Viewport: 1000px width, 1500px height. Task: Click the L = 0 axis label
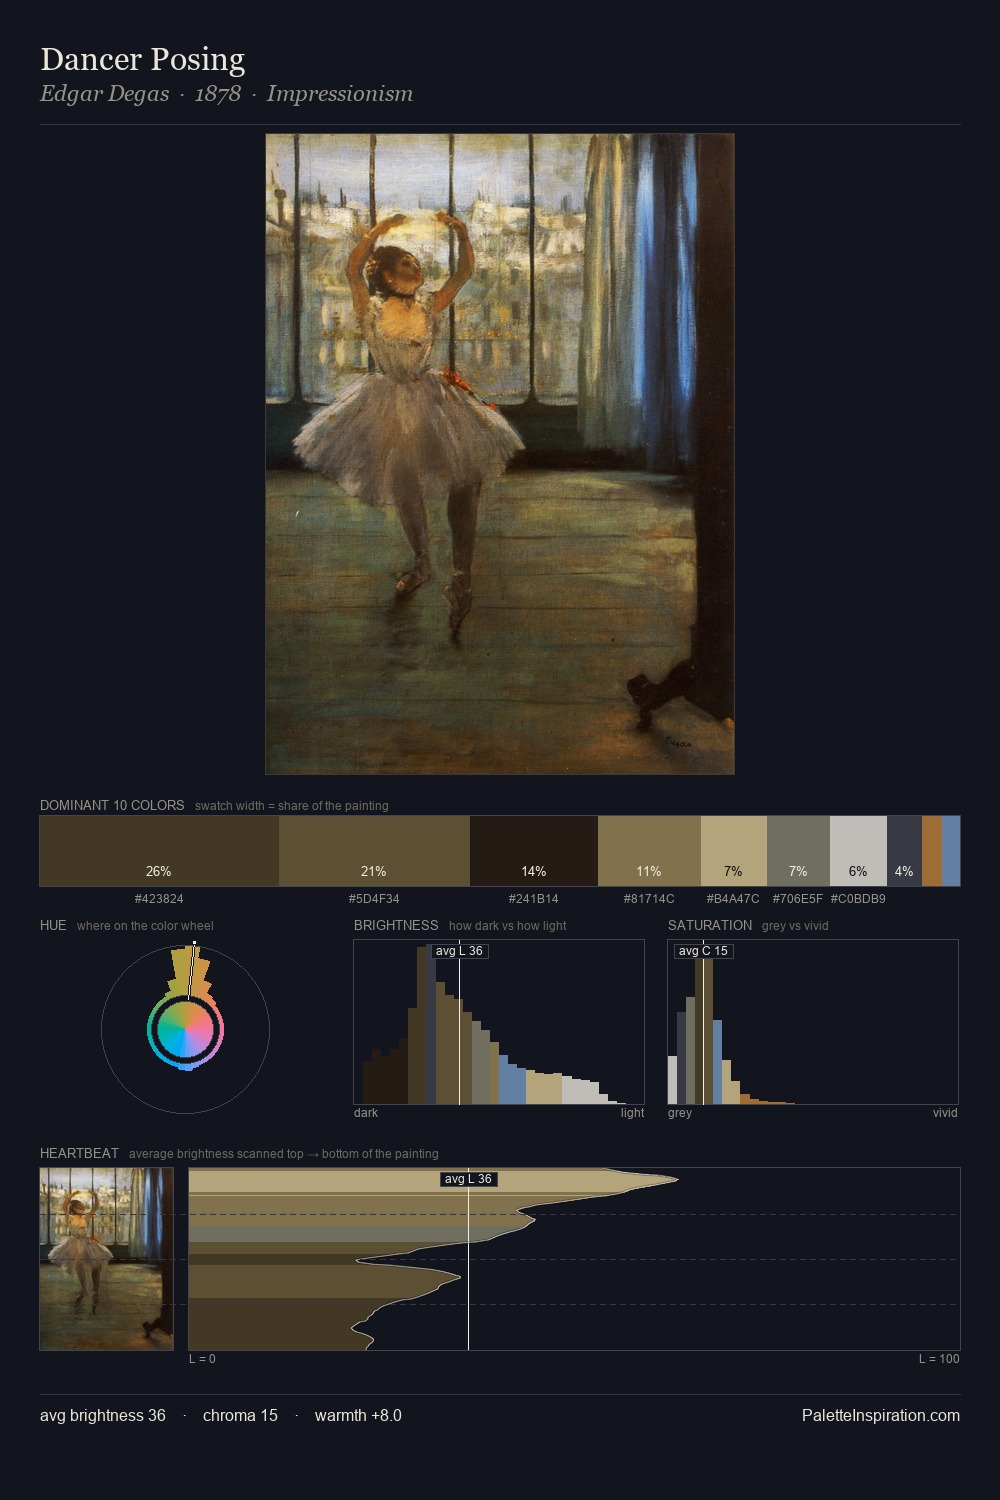202,1359
